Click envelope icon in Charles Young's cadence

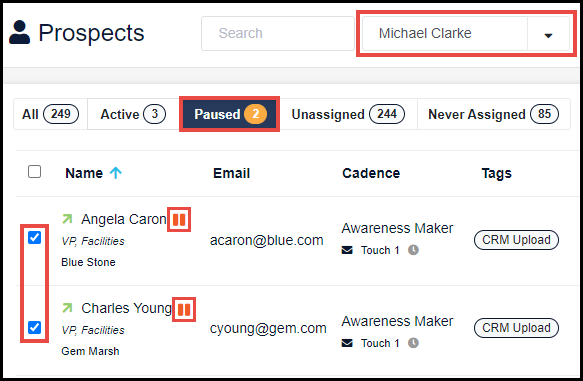point(347,343)
